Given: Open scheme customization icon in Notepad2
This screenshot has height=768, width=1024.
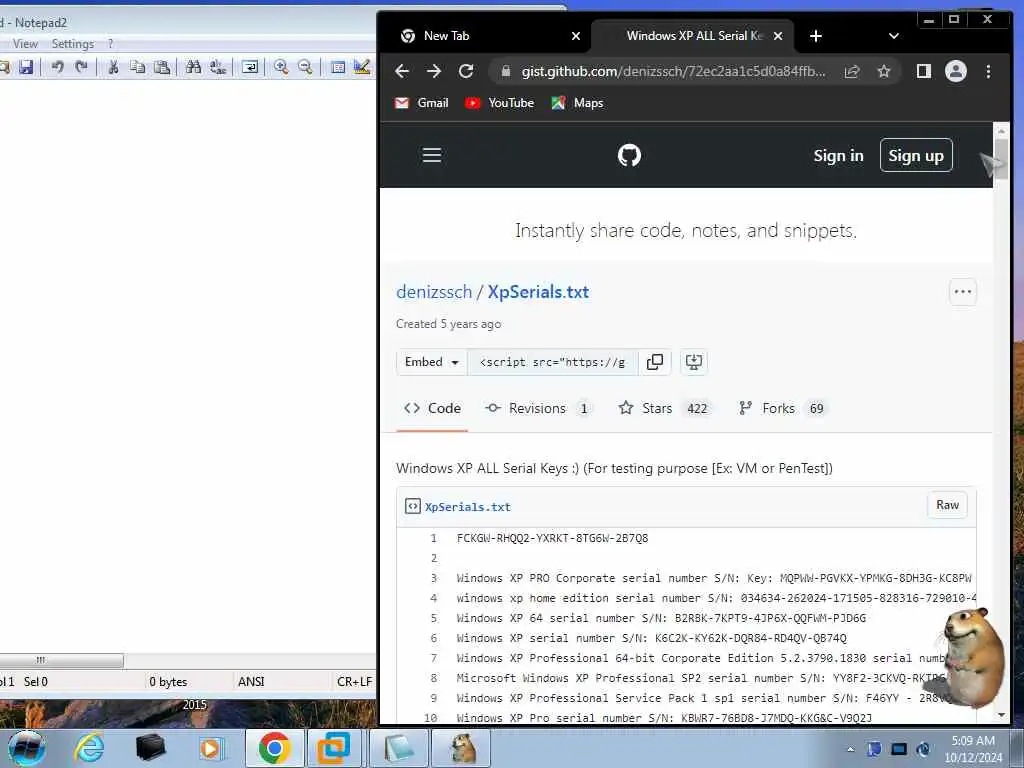Looking at the screenshot, I should pos(361,67).
